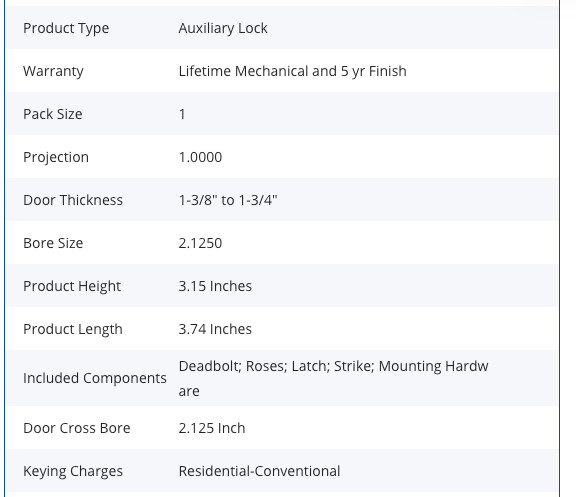The height and width of the screenshot is (497, 576).
Task: Select the 2.125 Inch value
Action: pyautogui.click(x=212, y=428)
